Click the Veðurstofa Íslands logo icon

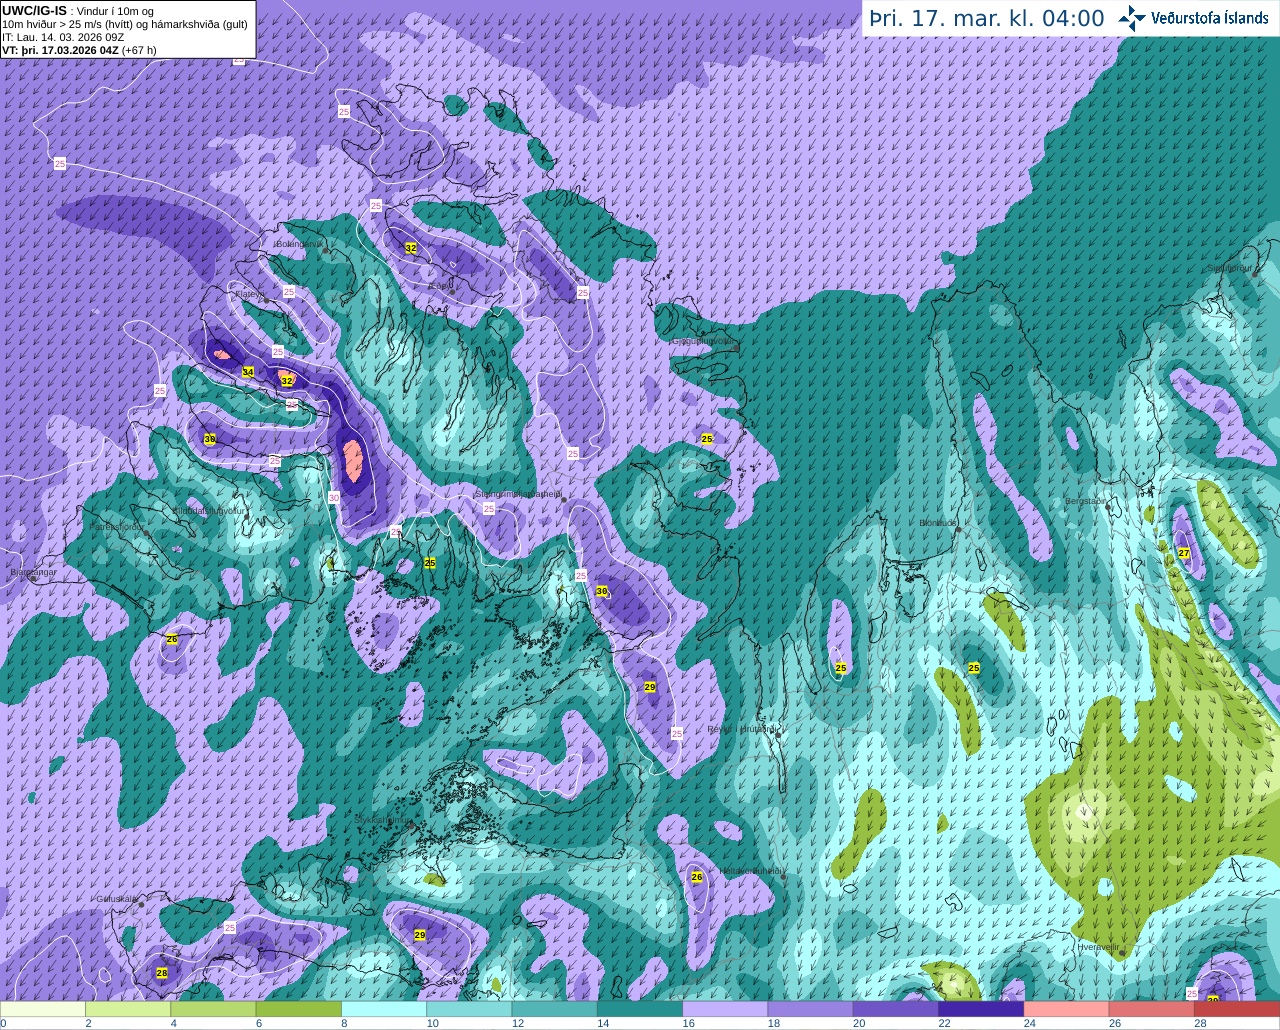1131,18
